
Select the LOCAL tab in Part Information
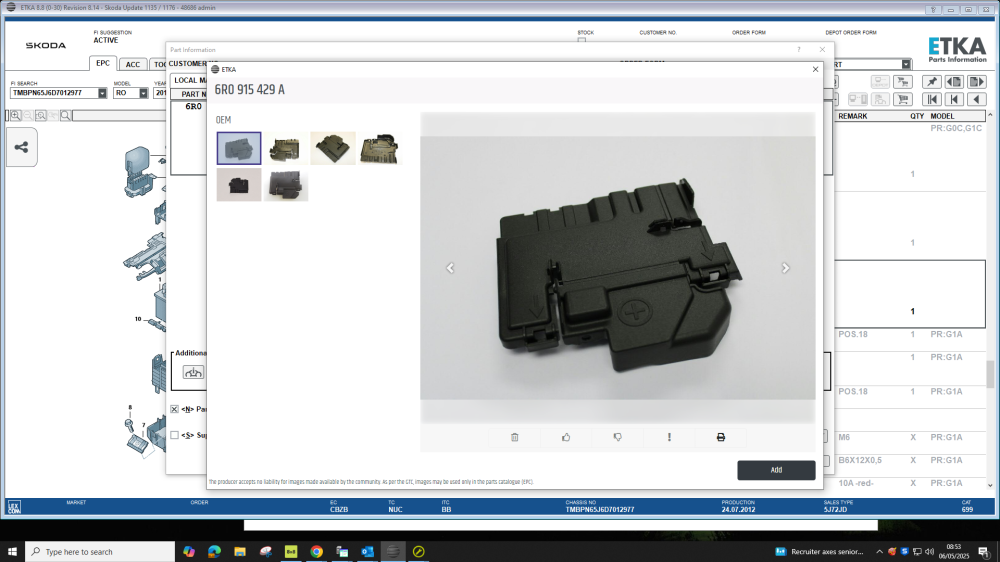(188, 80)
